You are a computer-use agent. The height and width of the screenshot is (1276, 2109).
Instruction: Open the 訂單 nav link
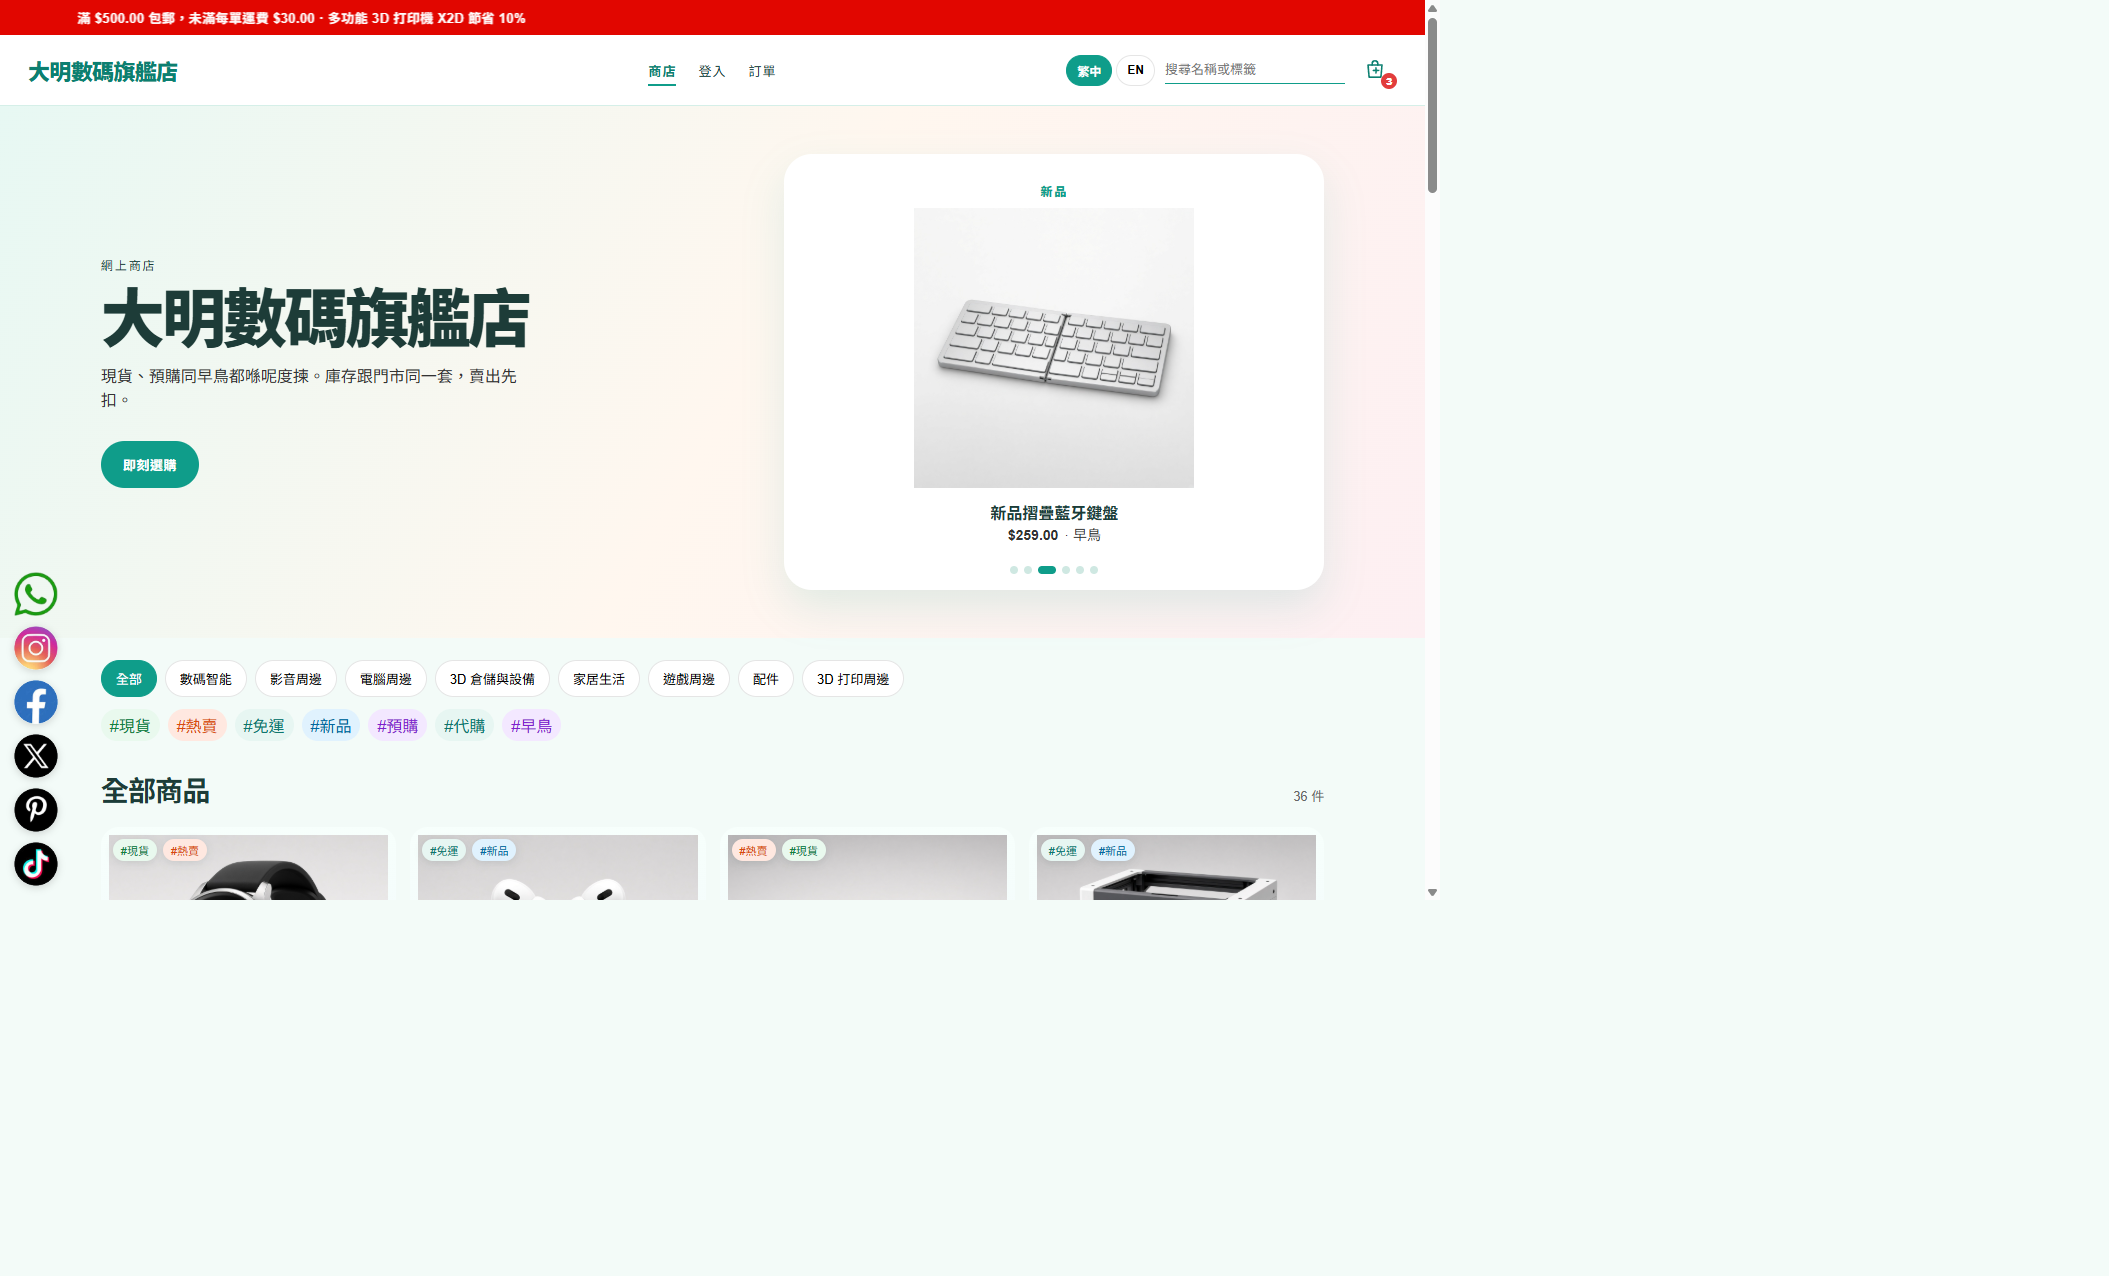(762, 72)
